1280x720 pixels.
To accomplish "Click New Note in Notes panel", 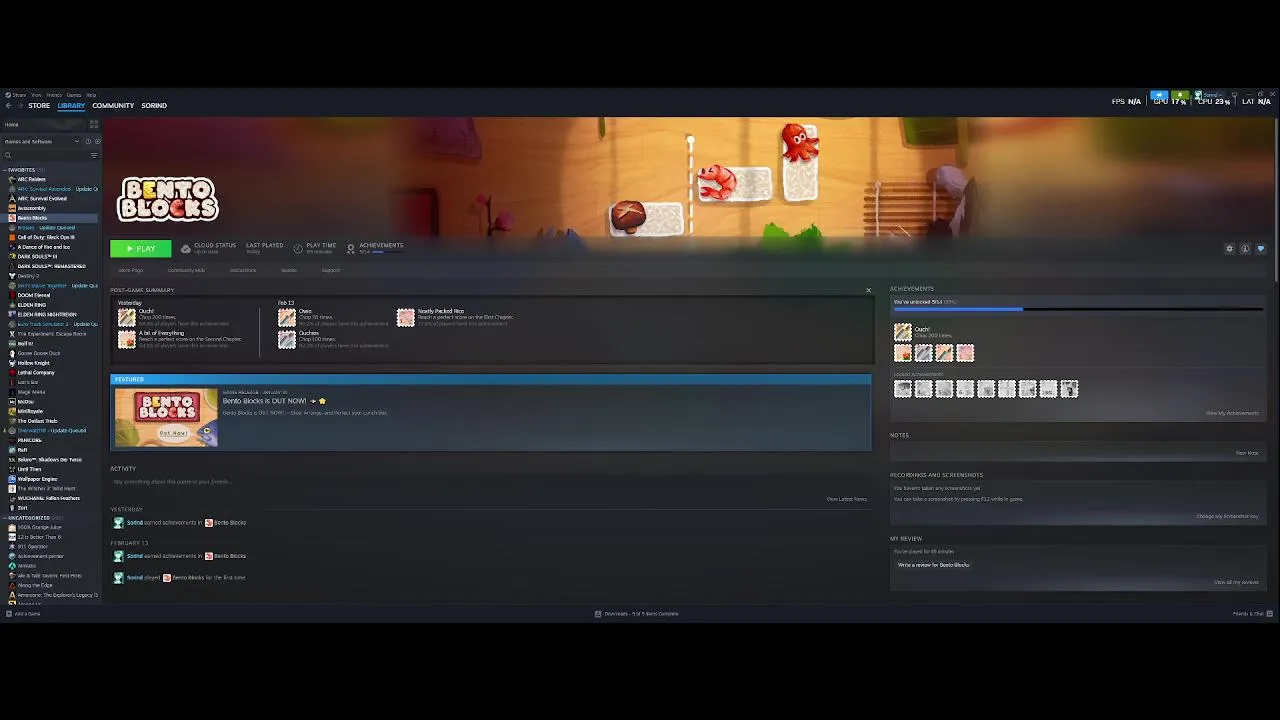I will tap(1247, 453).
